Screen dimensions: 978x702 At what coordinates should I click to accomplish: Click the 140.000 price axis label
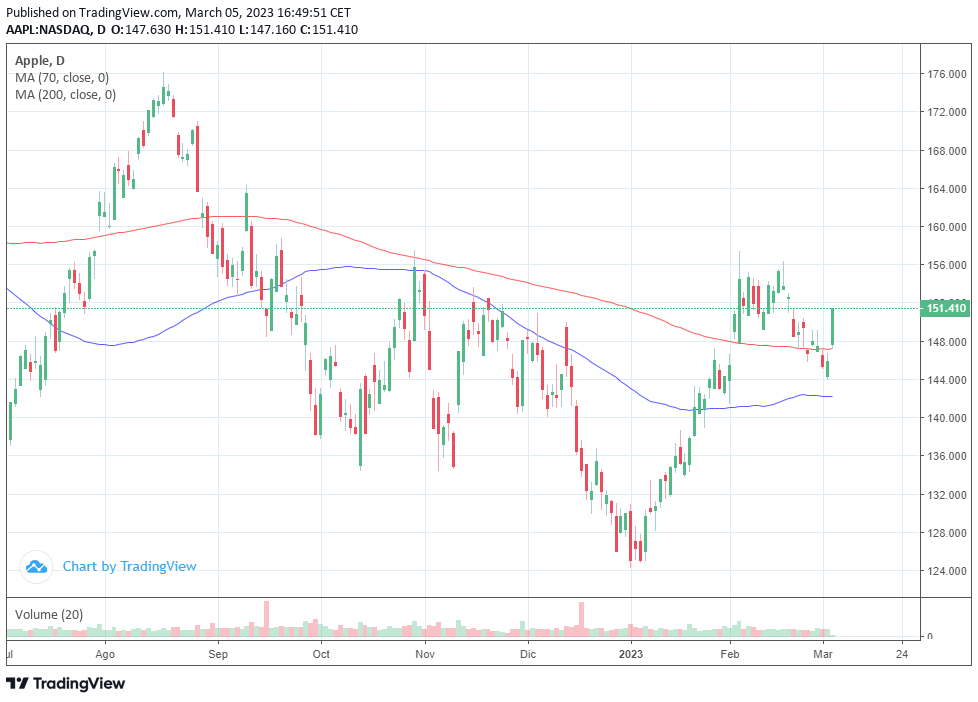(x=947, y=418)
